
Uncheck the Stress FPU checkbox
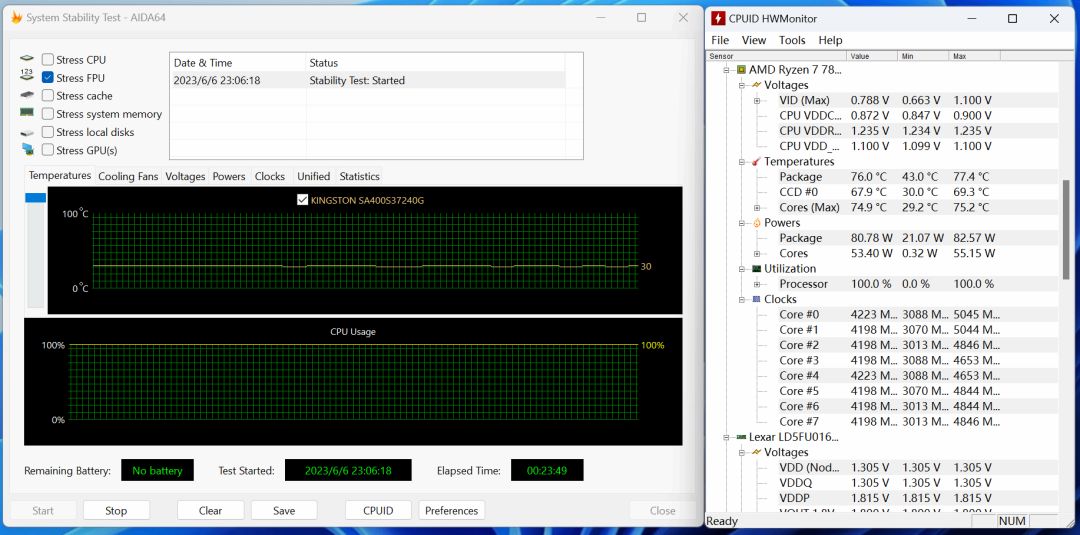pyautogui.click(x=48, y=78)
